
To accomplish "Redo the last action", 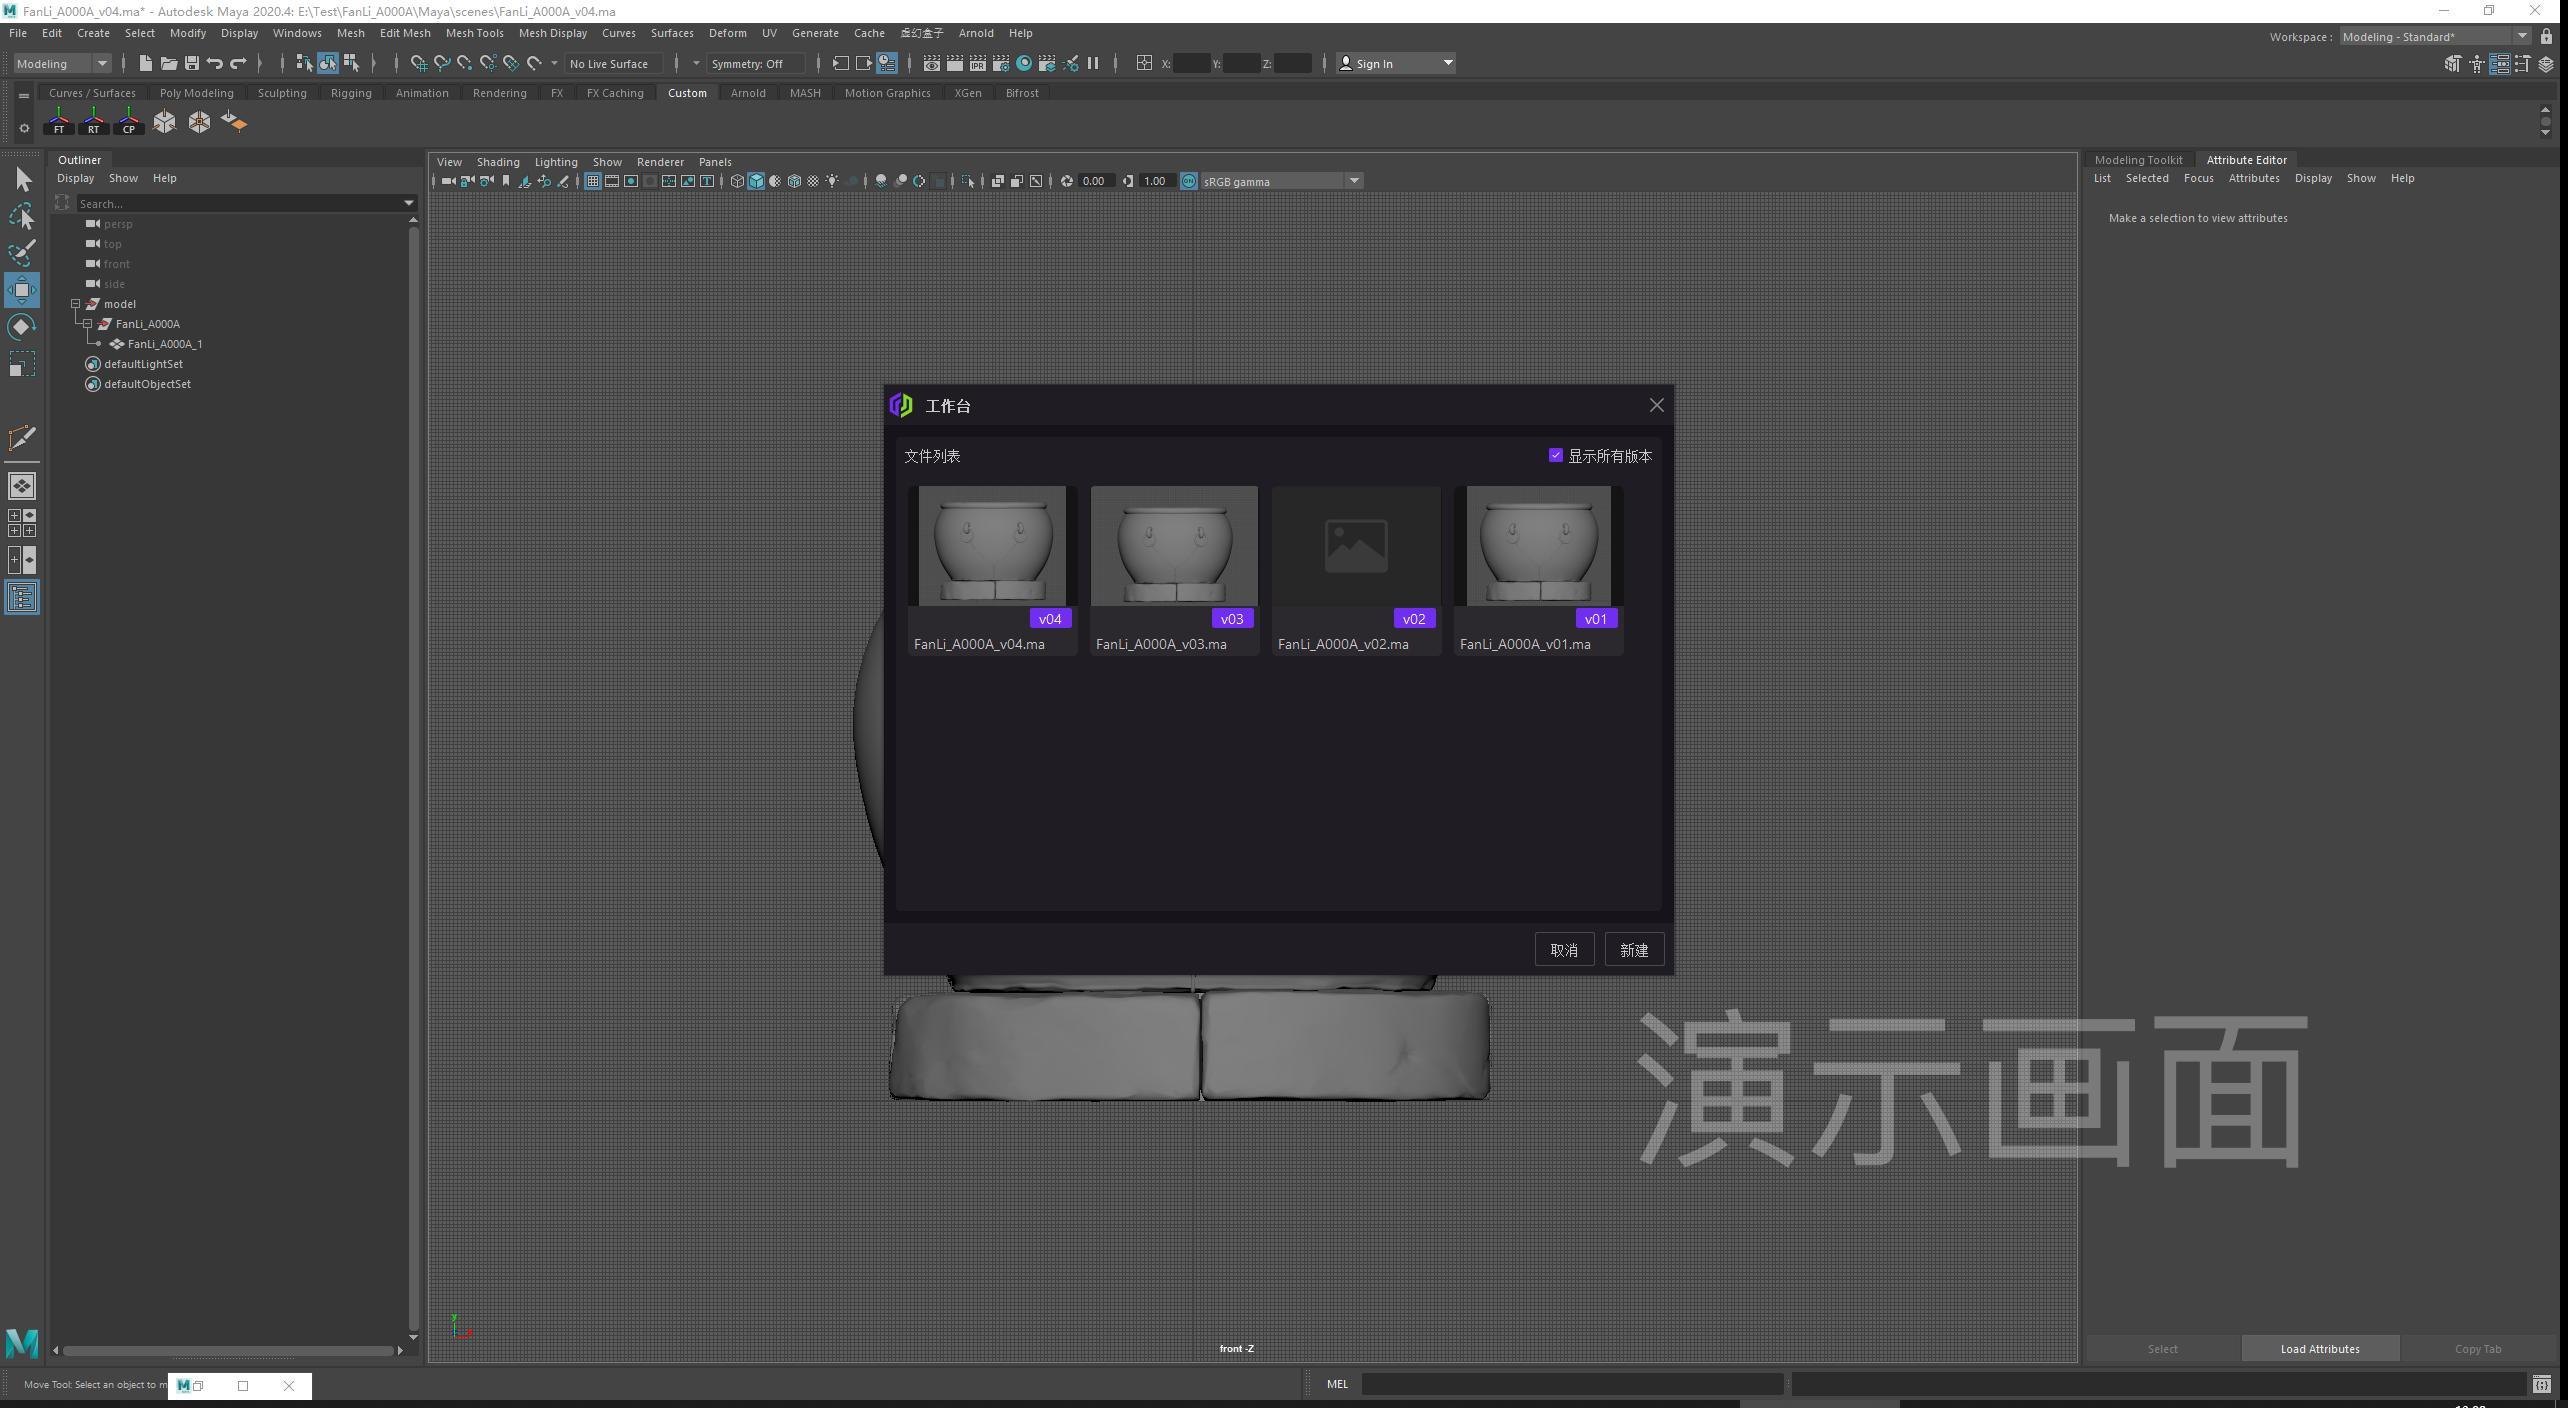I will click(x=238, y=63).
